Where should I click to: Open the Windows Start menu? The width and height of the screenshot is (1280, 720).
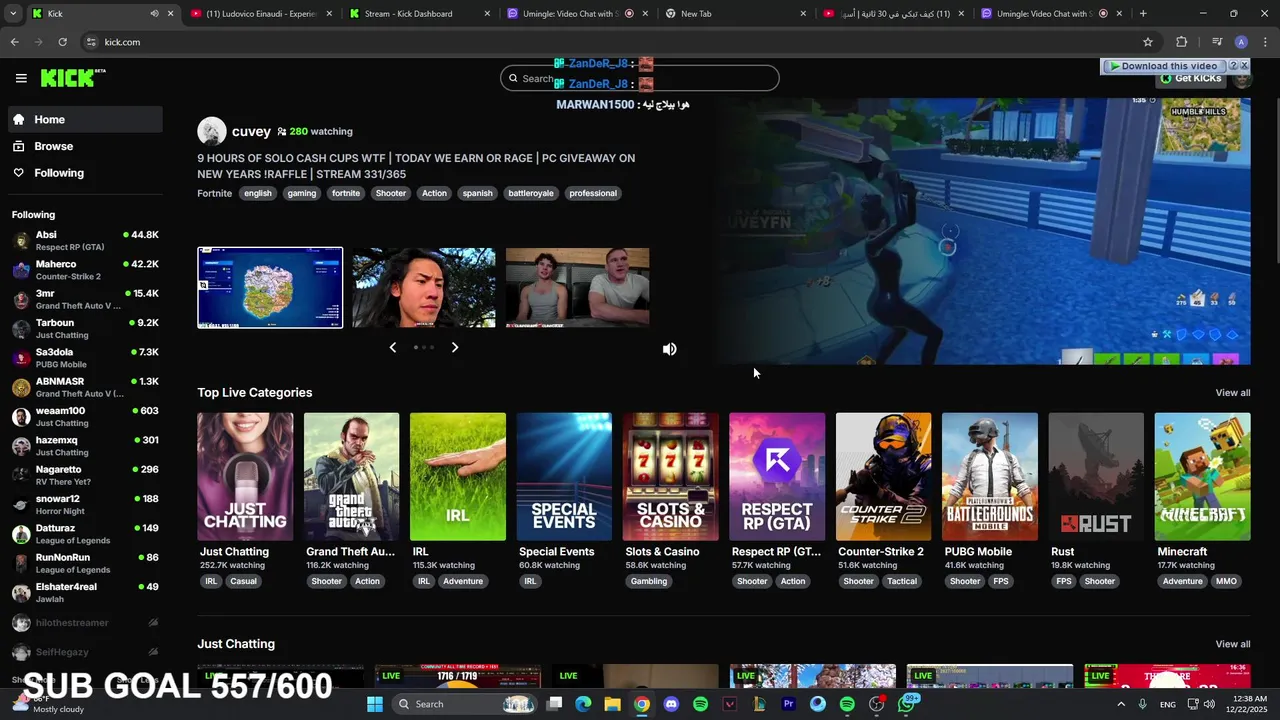click(x=375, y=704)
